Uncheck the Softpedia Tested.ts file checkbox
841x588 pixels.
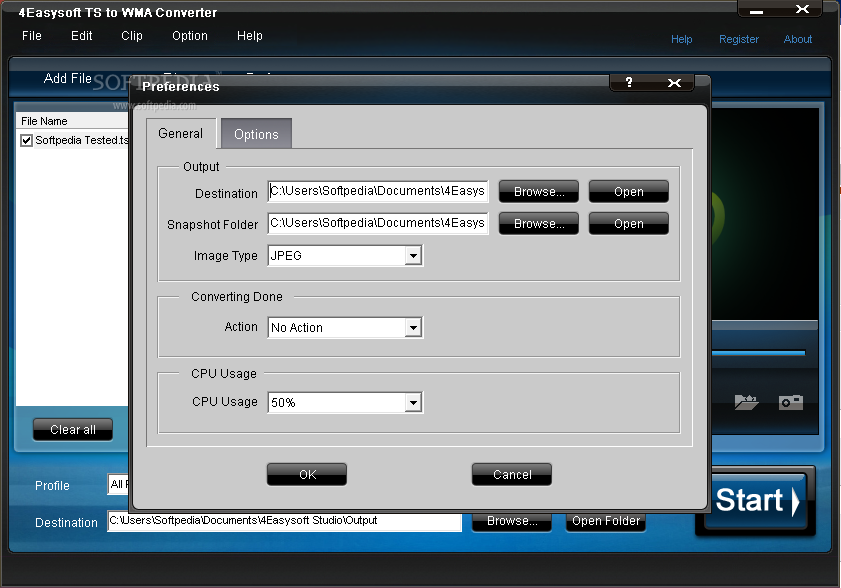coord(26,141)
